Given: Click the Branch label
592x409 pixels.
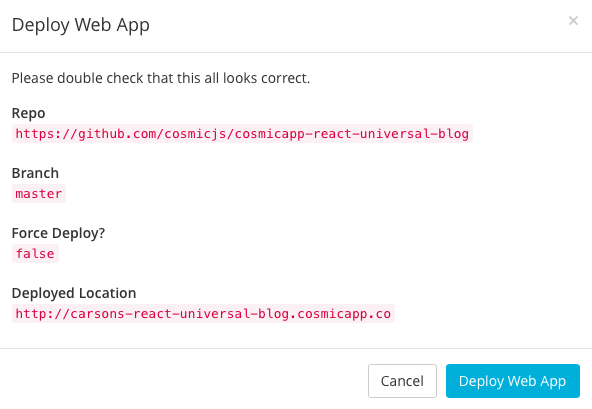Looking at the screenshot, I should [x=35, y=173].
